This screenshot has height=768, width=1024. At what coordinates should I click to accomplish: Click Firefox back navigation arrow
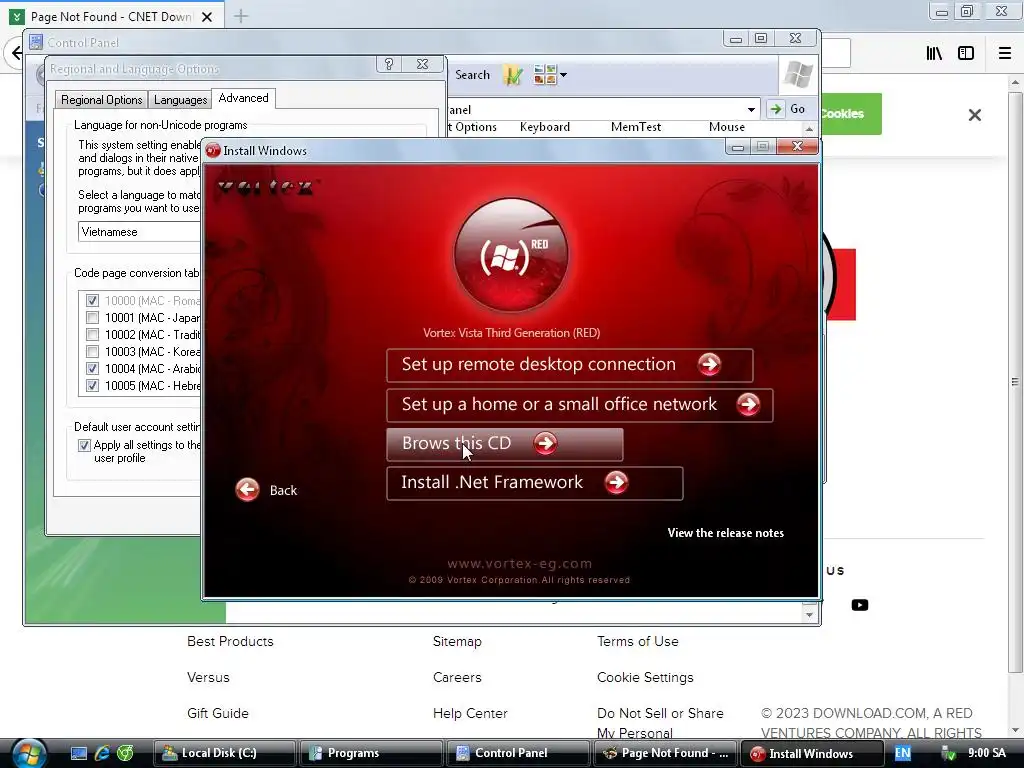pos(16,53)
